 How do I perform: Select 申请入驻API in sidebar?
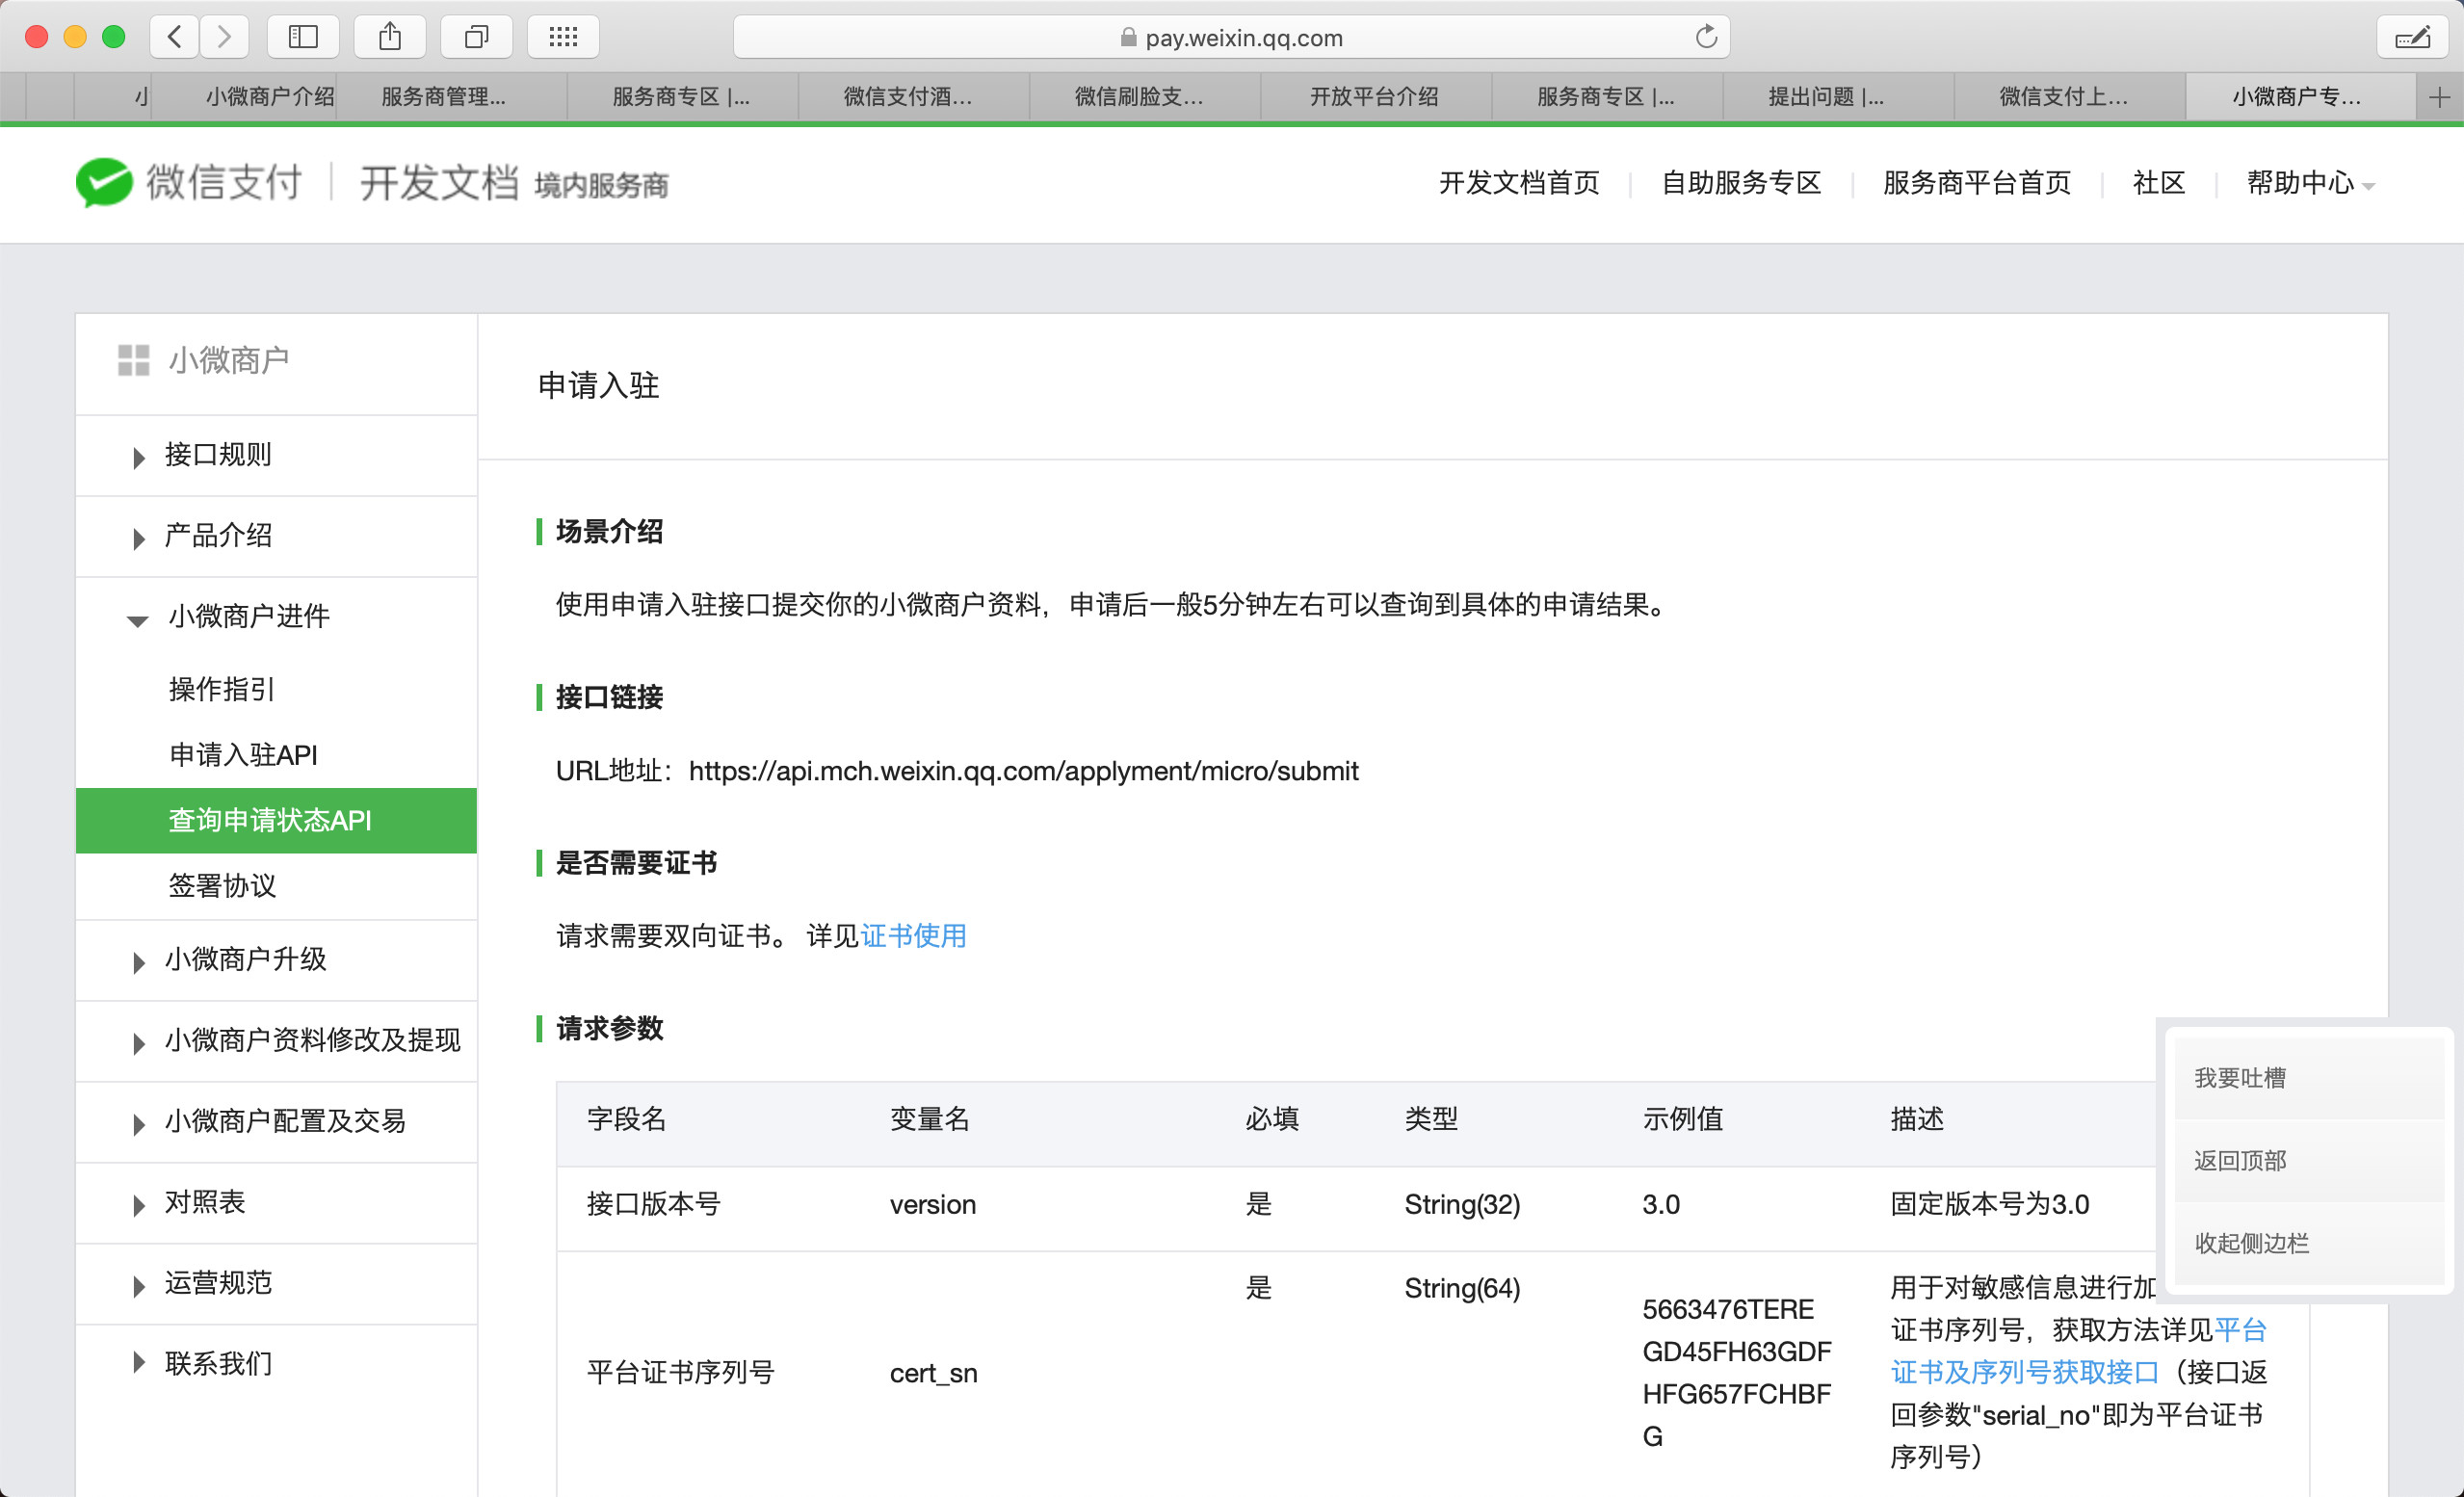tap(243, 755)
